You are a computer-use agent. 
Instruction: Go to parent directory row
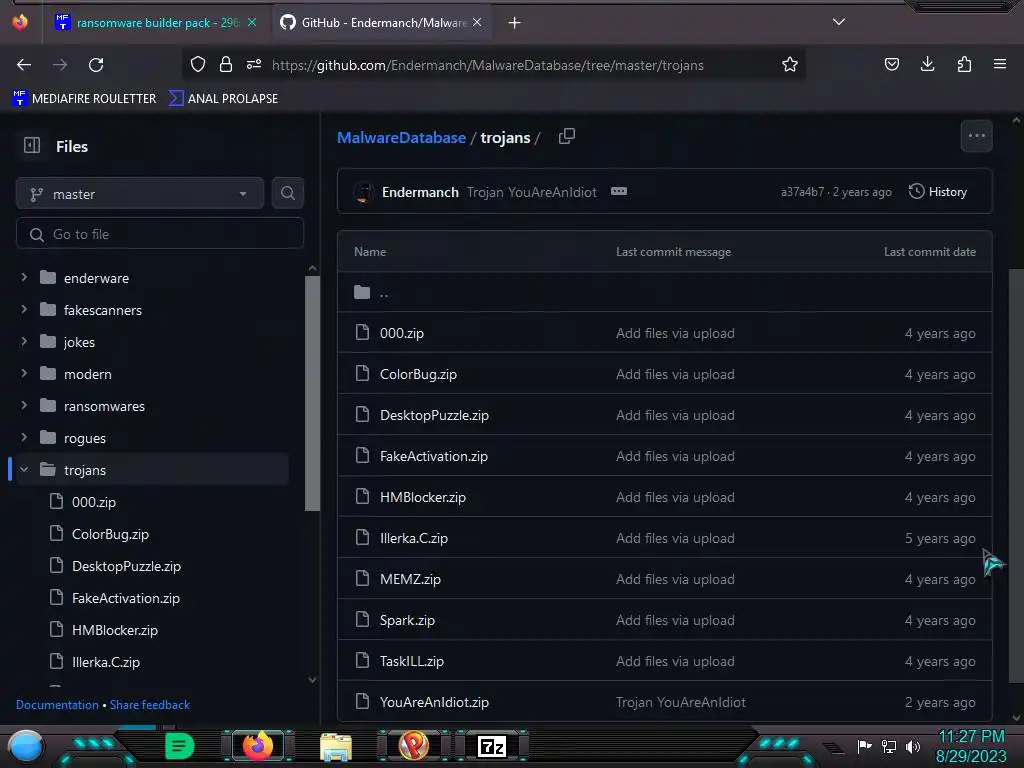coord(665,292)
